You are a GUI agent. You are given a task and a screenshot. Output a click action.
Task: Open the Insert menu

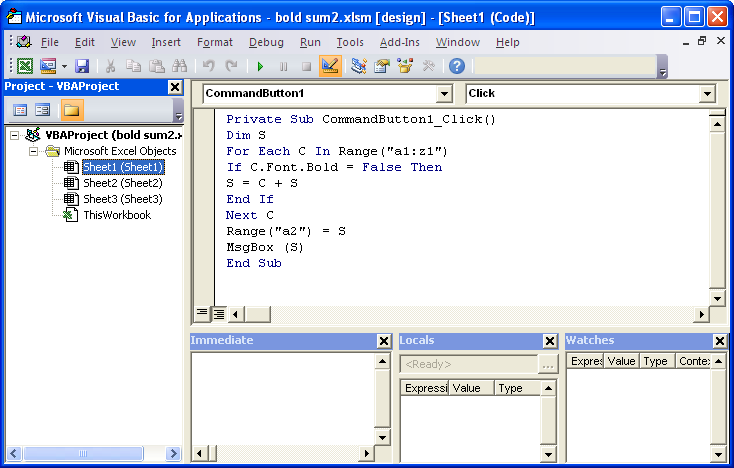(166, 42)
